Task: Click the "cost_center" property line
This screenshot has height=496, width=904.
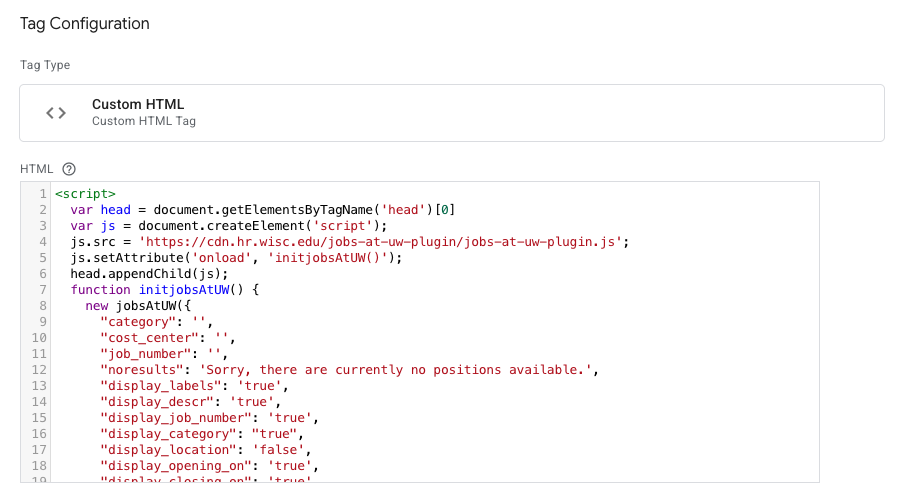Action: (x=173, y=338)
